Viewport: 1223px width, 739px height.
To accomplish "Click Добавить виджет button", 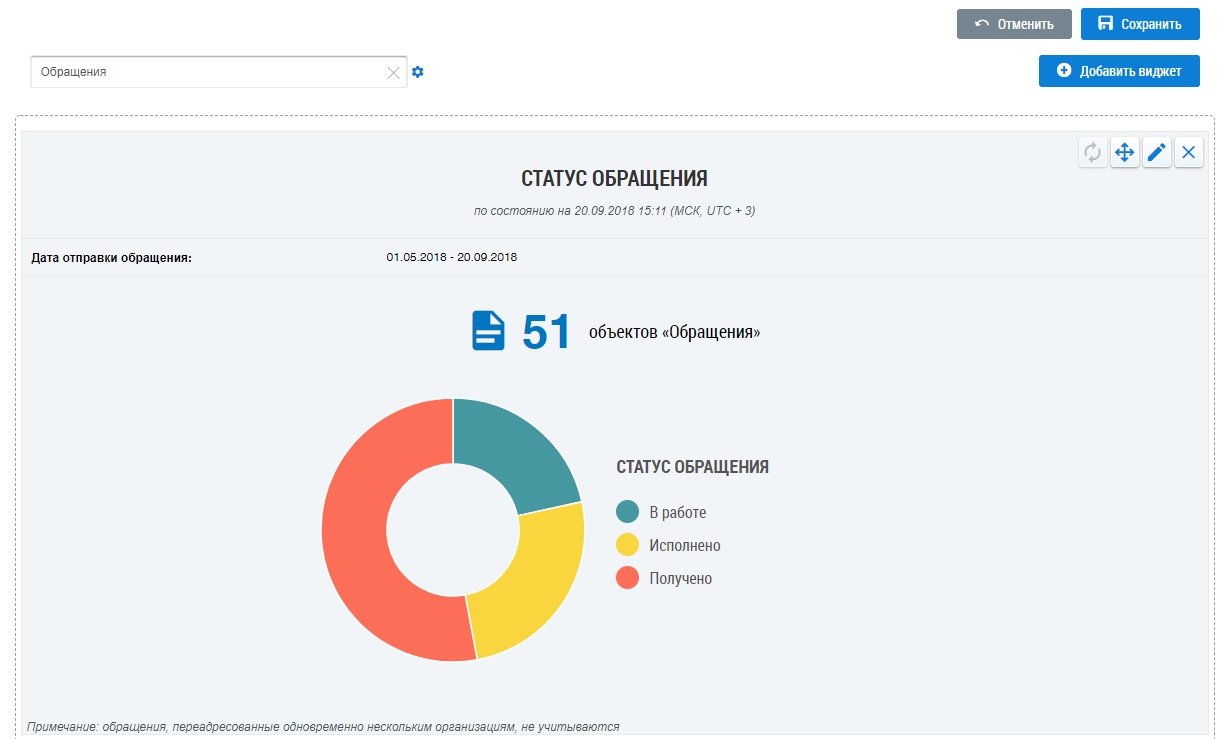I will click(x=1119, y=71).
